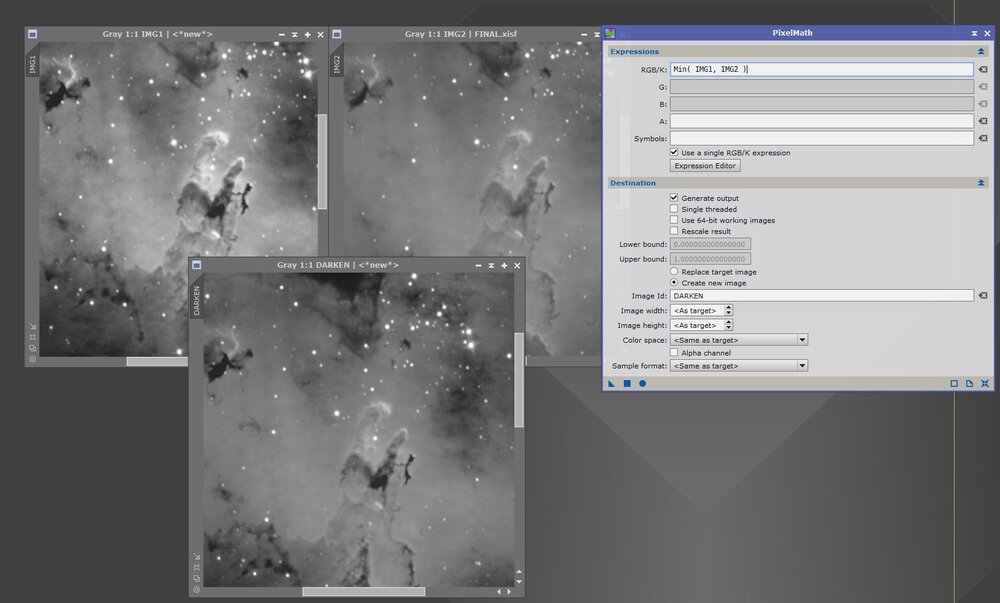The height and width of the screenshot is (603, 1000).
Task: Open the Expression Editor
Action: (705, 166)
